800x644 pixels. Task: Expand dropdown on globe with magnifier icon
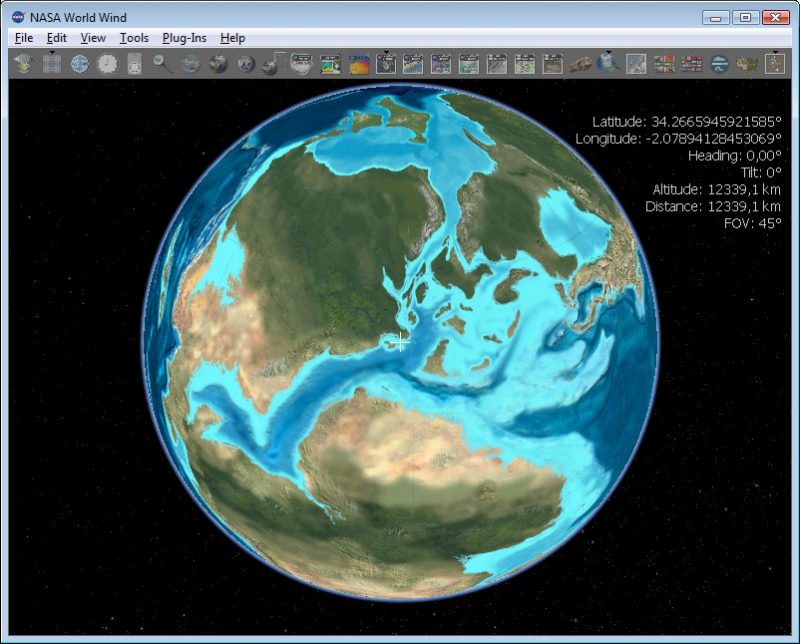pyautogui.click(x=608, y=52)
